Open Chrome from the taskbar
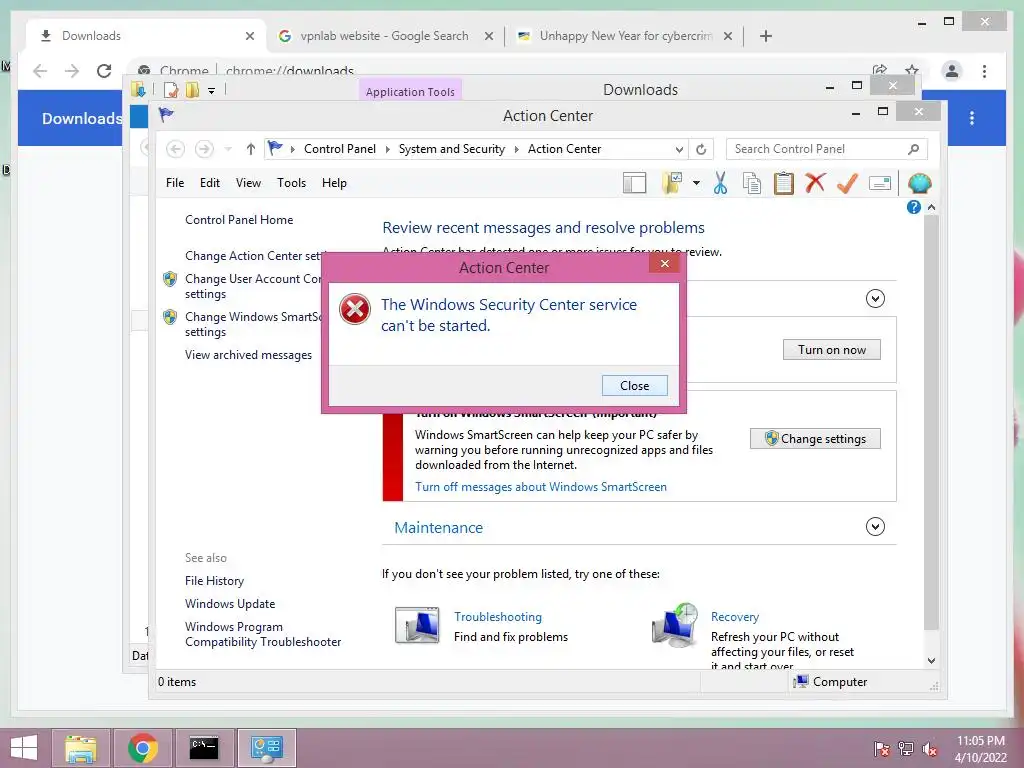This screenshot has width=1024, height=768. click(142, 748)
